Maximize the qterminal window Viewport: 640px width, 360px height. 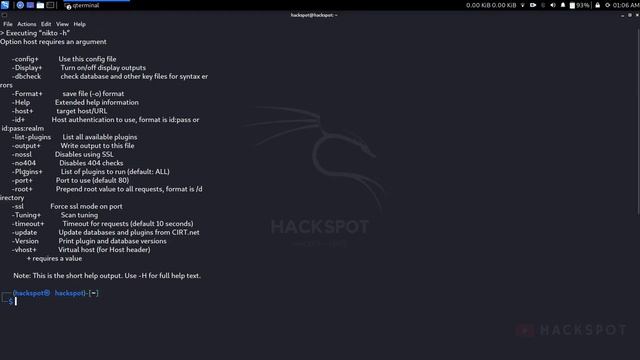[x=629, y=15]
